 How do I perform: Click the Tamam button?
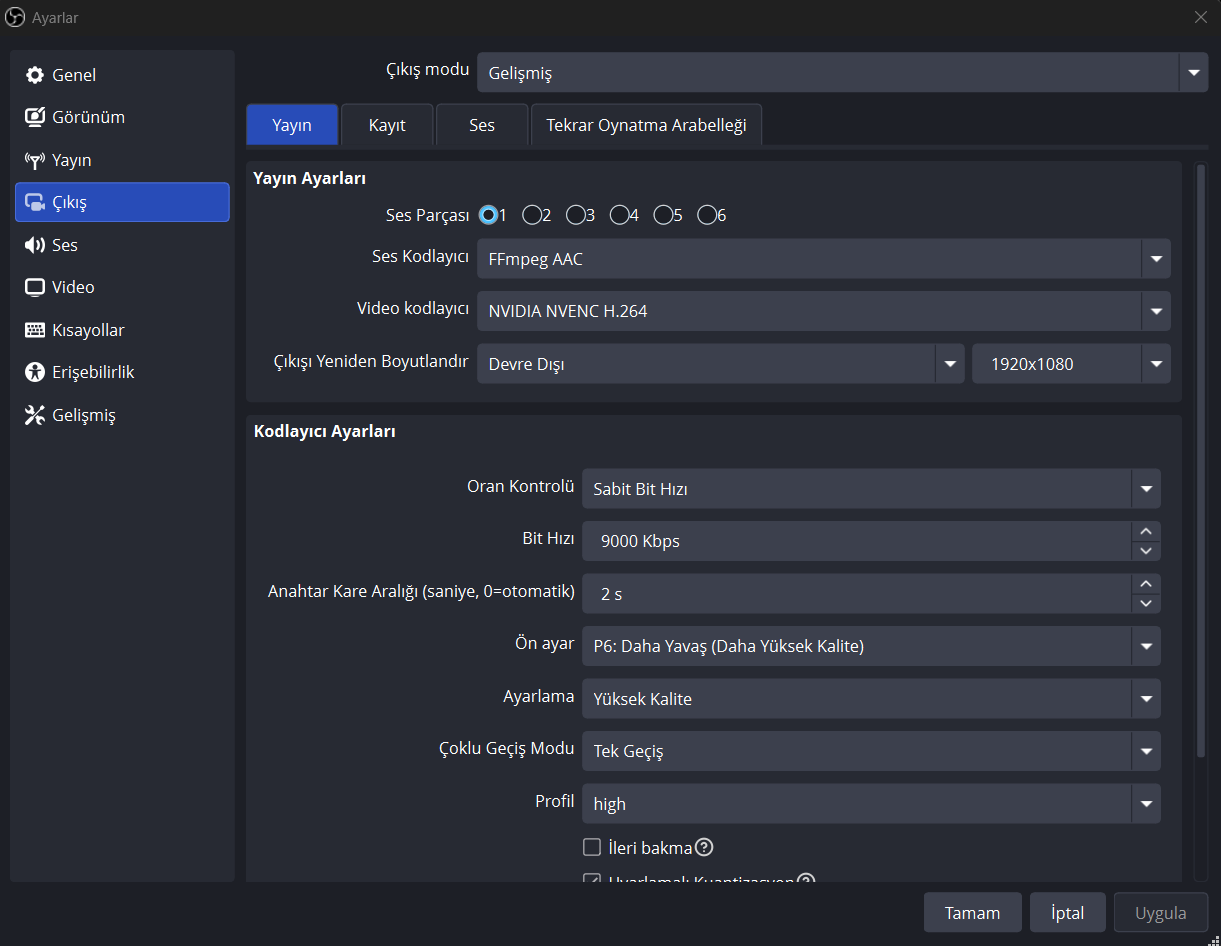973,913
